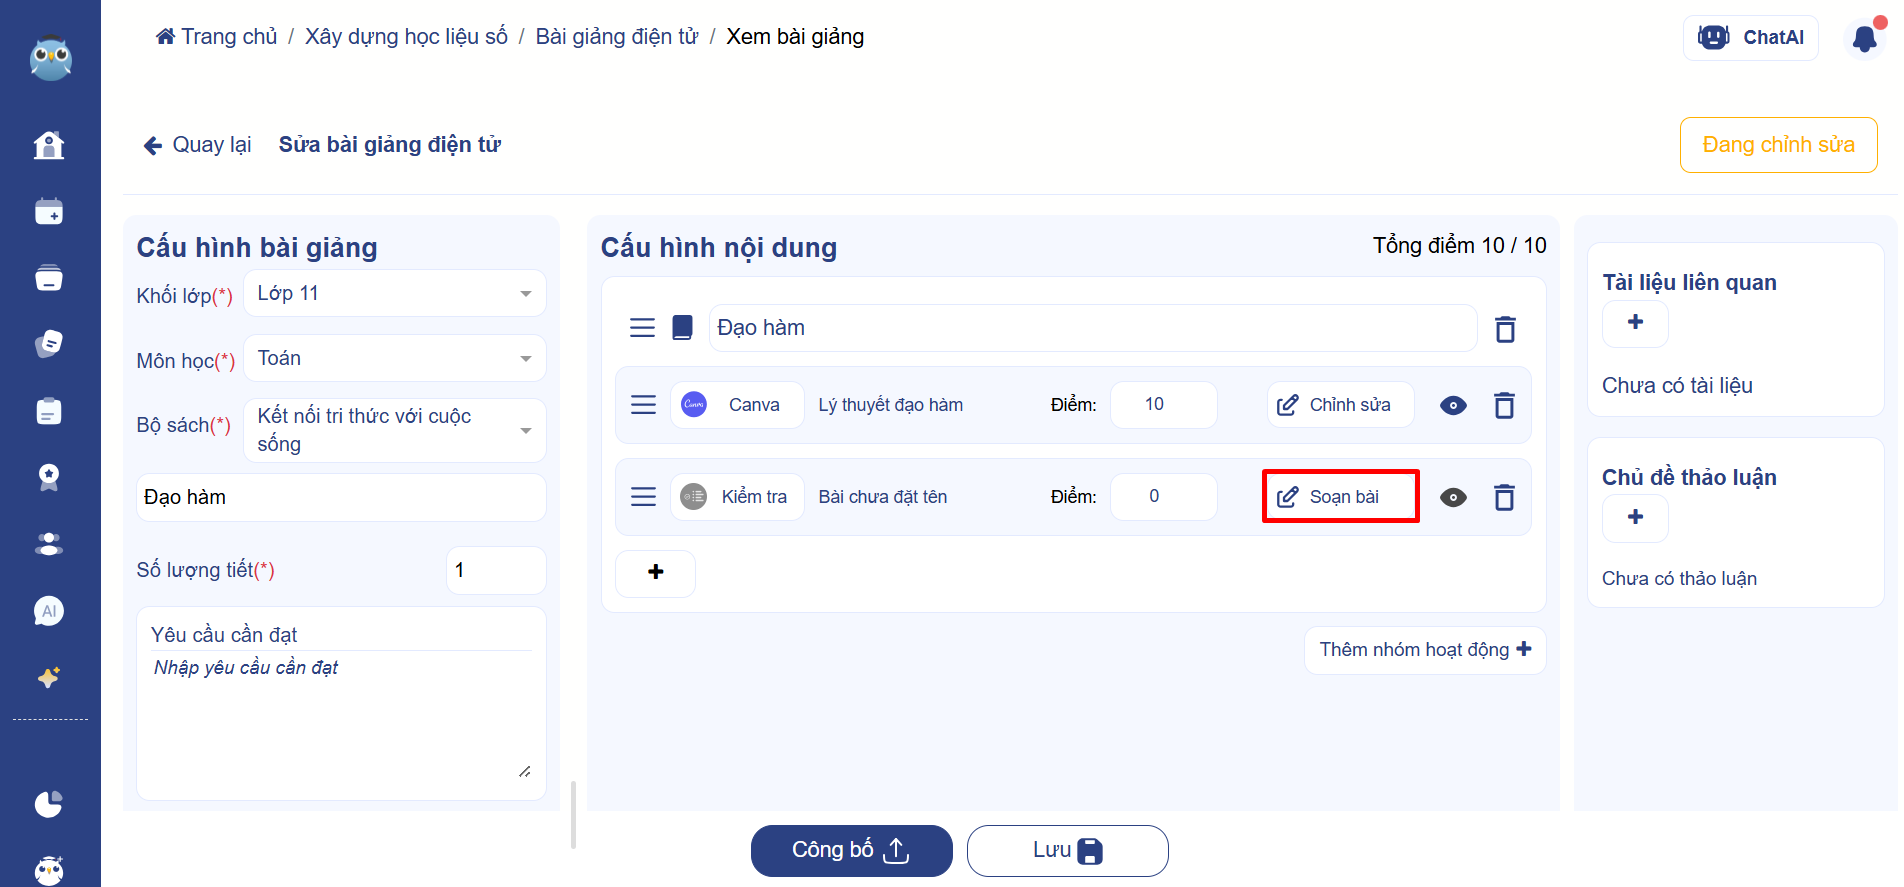Go to Bài giảng điện tử breadcrumb
The width and height of the screenshot is (1904, 887).
[x=616, y=37]
